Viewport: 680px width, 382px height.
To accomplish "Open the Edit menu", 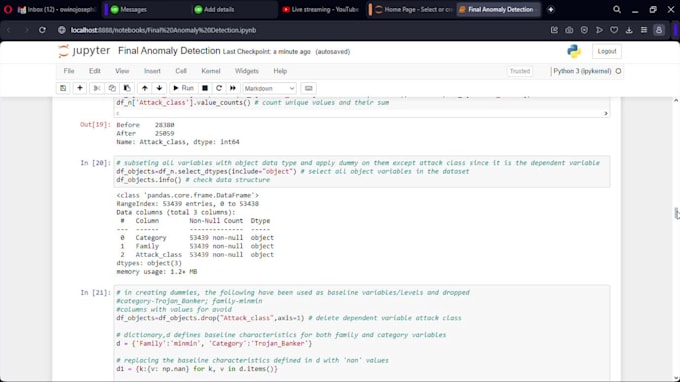I will [x=95, y=71].
